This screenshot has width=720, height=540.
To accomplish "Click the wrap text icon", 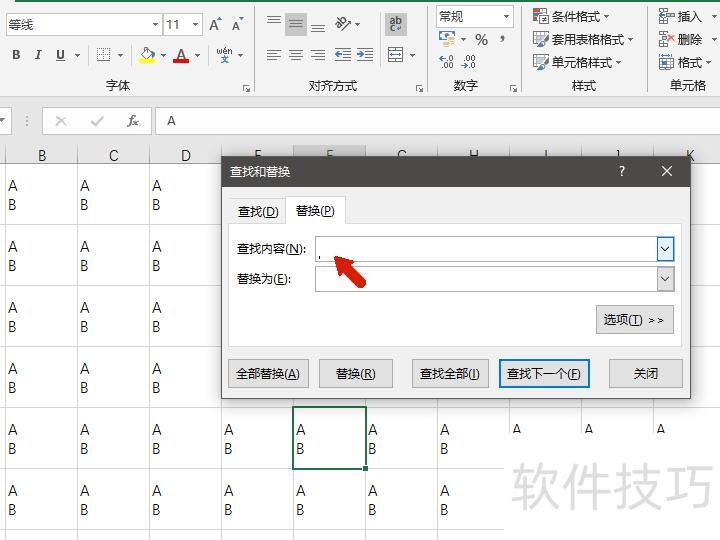I will coord(396,24).
